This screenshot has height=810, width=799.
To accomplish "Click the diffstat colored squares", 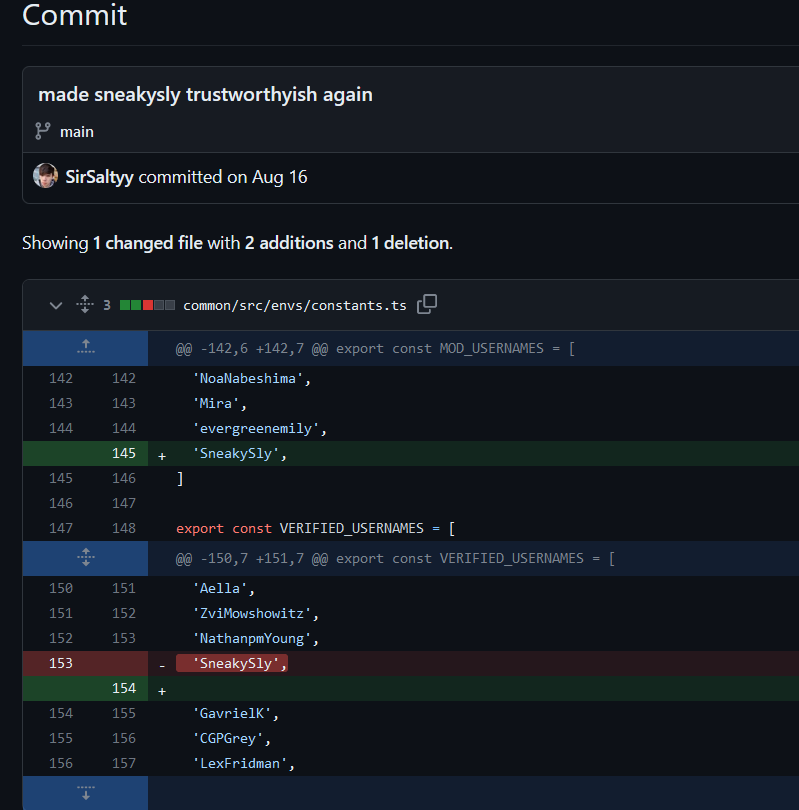I will [x=147, y=305].
